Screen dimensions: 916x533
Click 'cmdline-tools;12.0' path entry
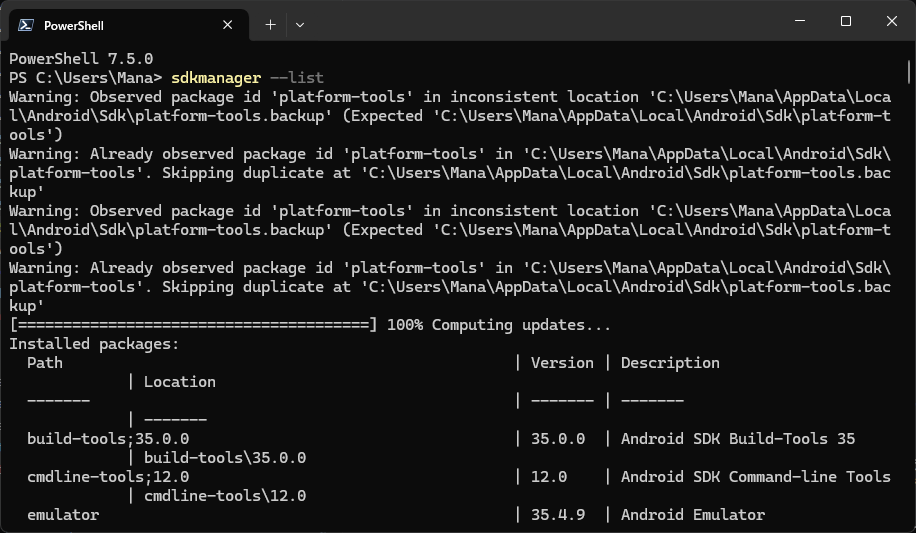pyautogui.click(x=108, y=477)
